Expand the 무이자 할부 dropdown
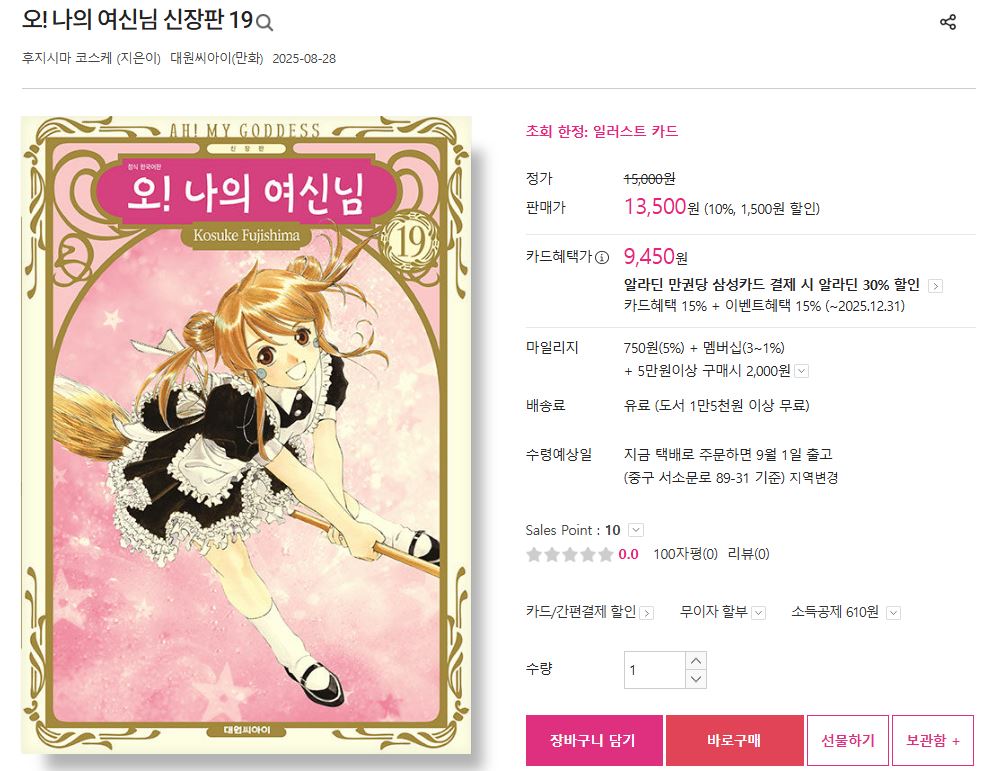Viewport: 988px width, 771px height. click(x=759, y=613)
